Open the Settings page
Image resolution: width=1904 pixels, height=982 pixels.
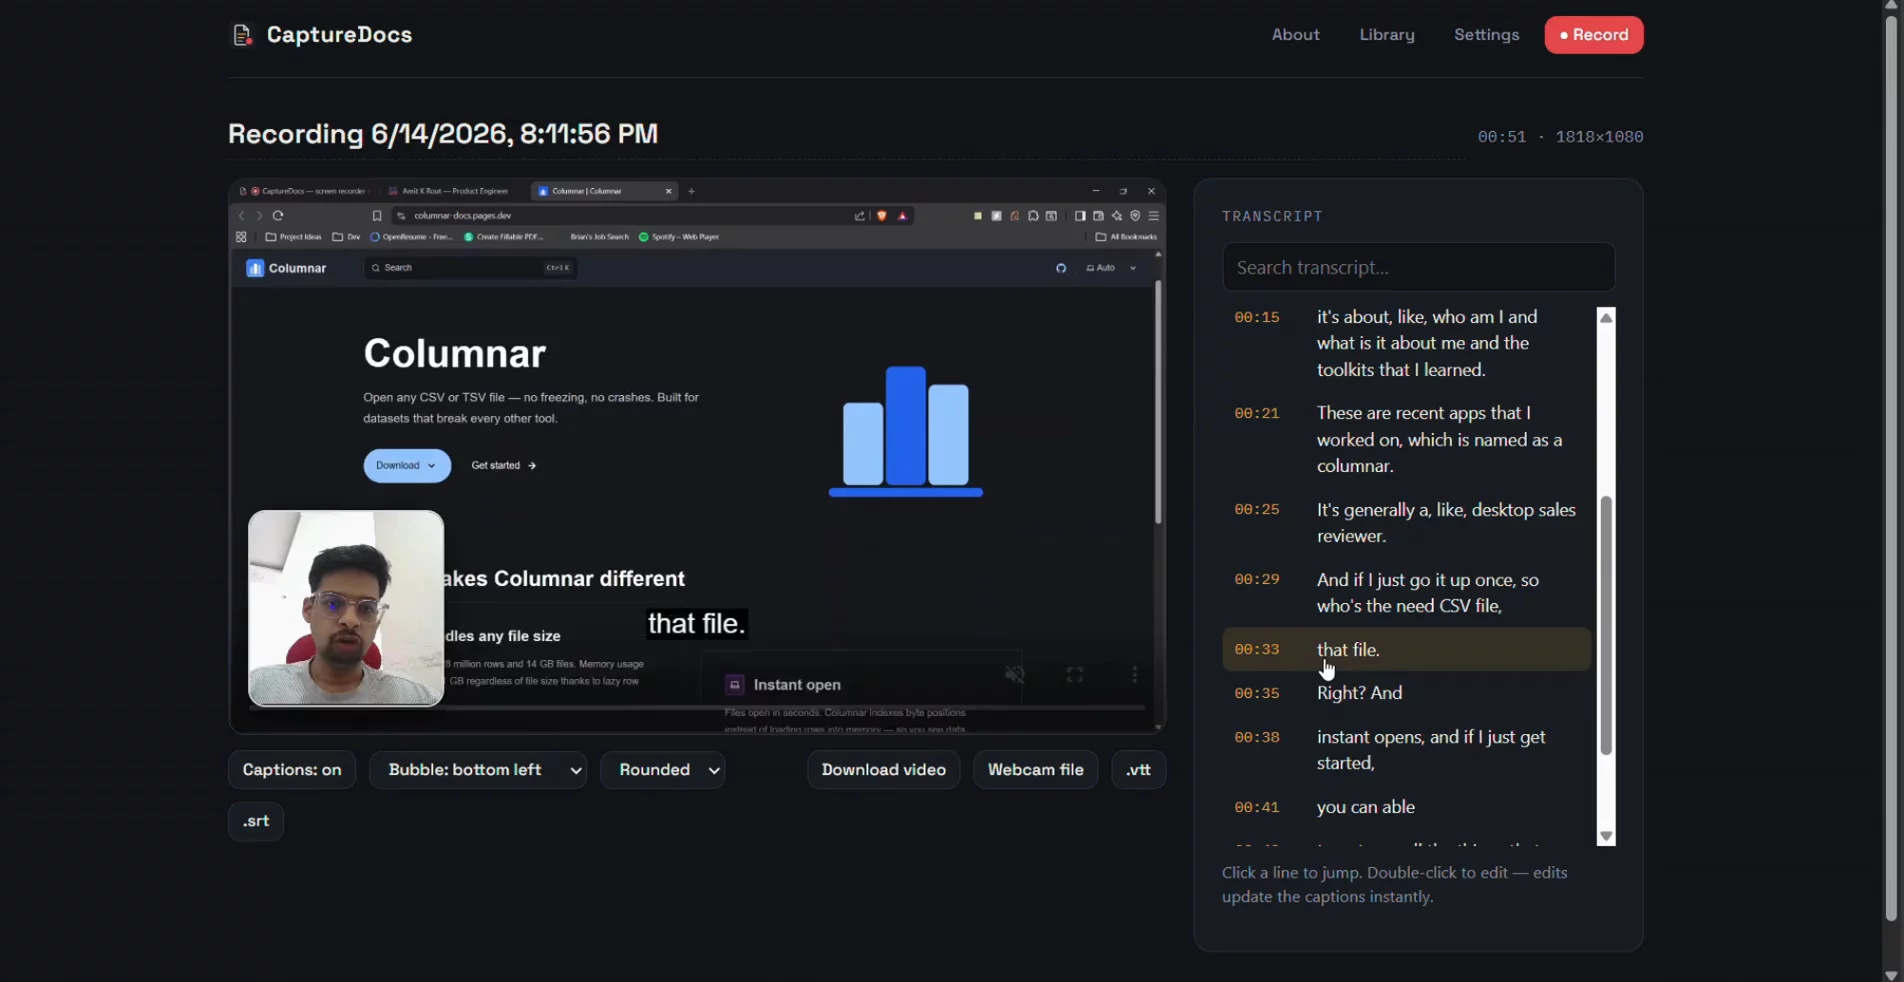point(1486,35)
